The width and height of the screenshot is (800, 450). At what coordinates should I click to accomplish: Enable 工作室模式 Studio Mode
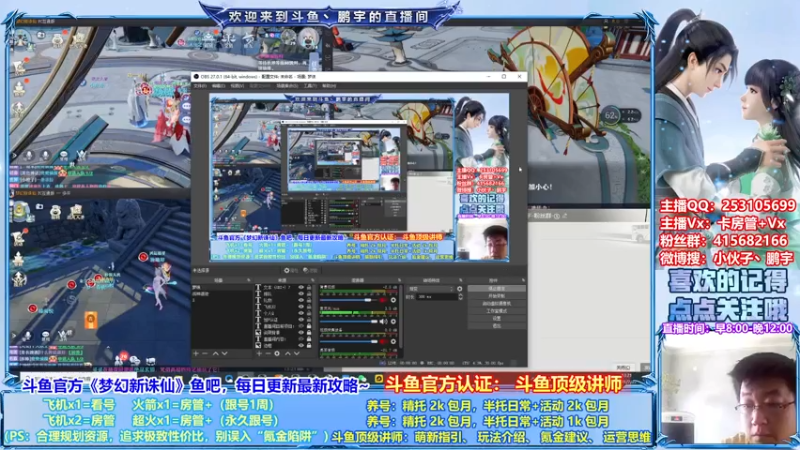coord(497,311)
